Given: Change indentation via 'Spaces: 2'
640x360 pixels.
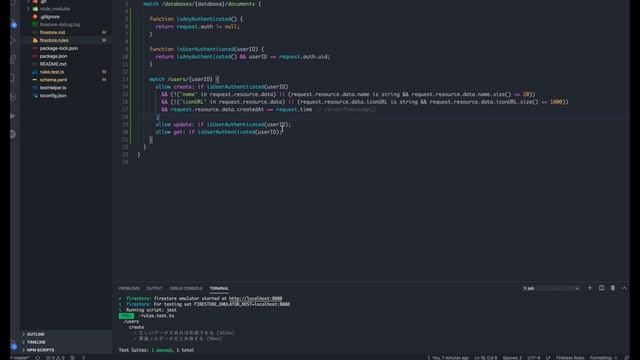Looking at the screenshot, I should tap(512, 358).
